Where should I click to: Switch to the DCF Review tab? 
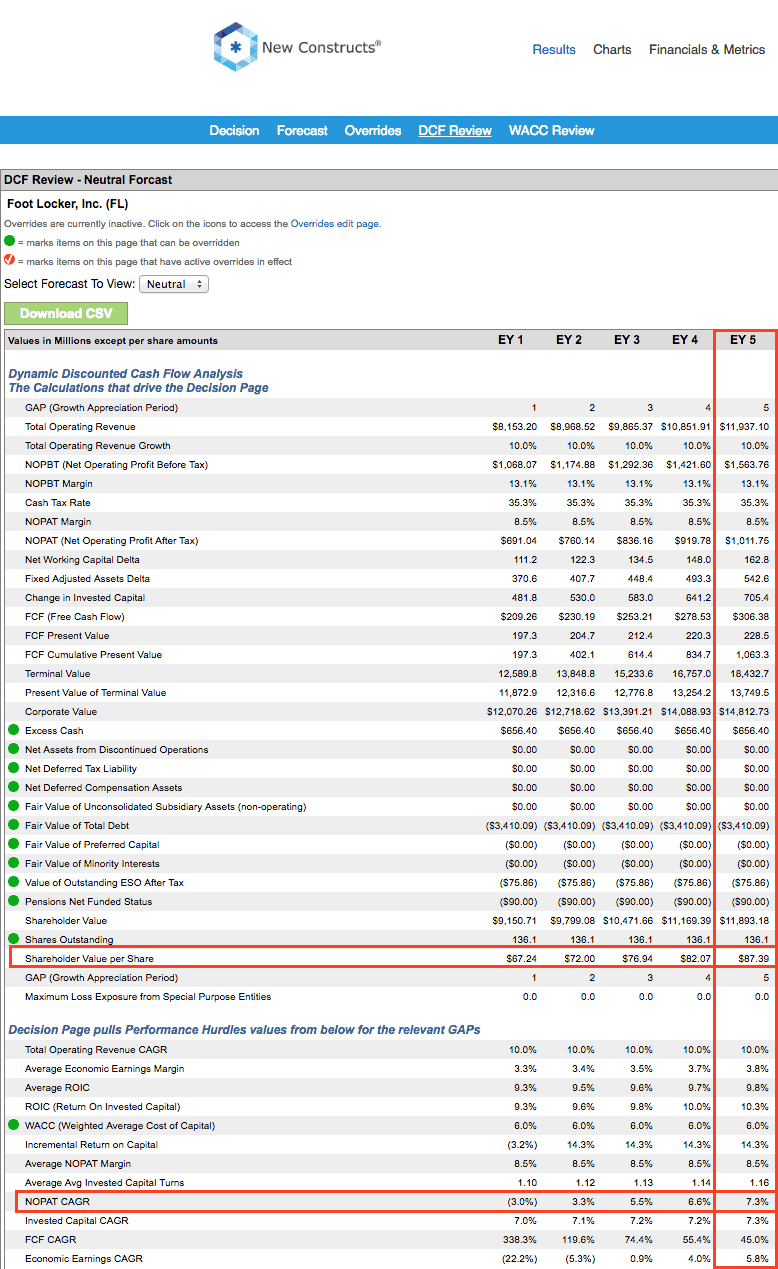point(455,130)
